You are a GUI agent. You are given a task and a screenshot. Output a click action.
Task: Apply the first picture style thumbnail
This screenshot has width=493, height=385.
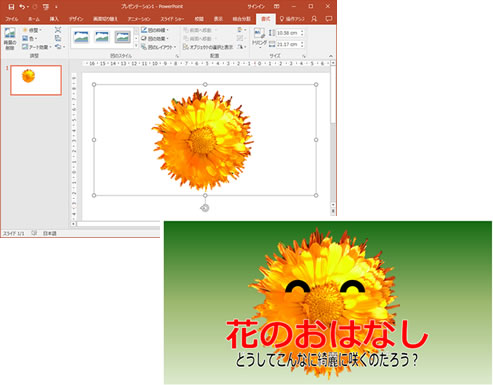[81, 37]
